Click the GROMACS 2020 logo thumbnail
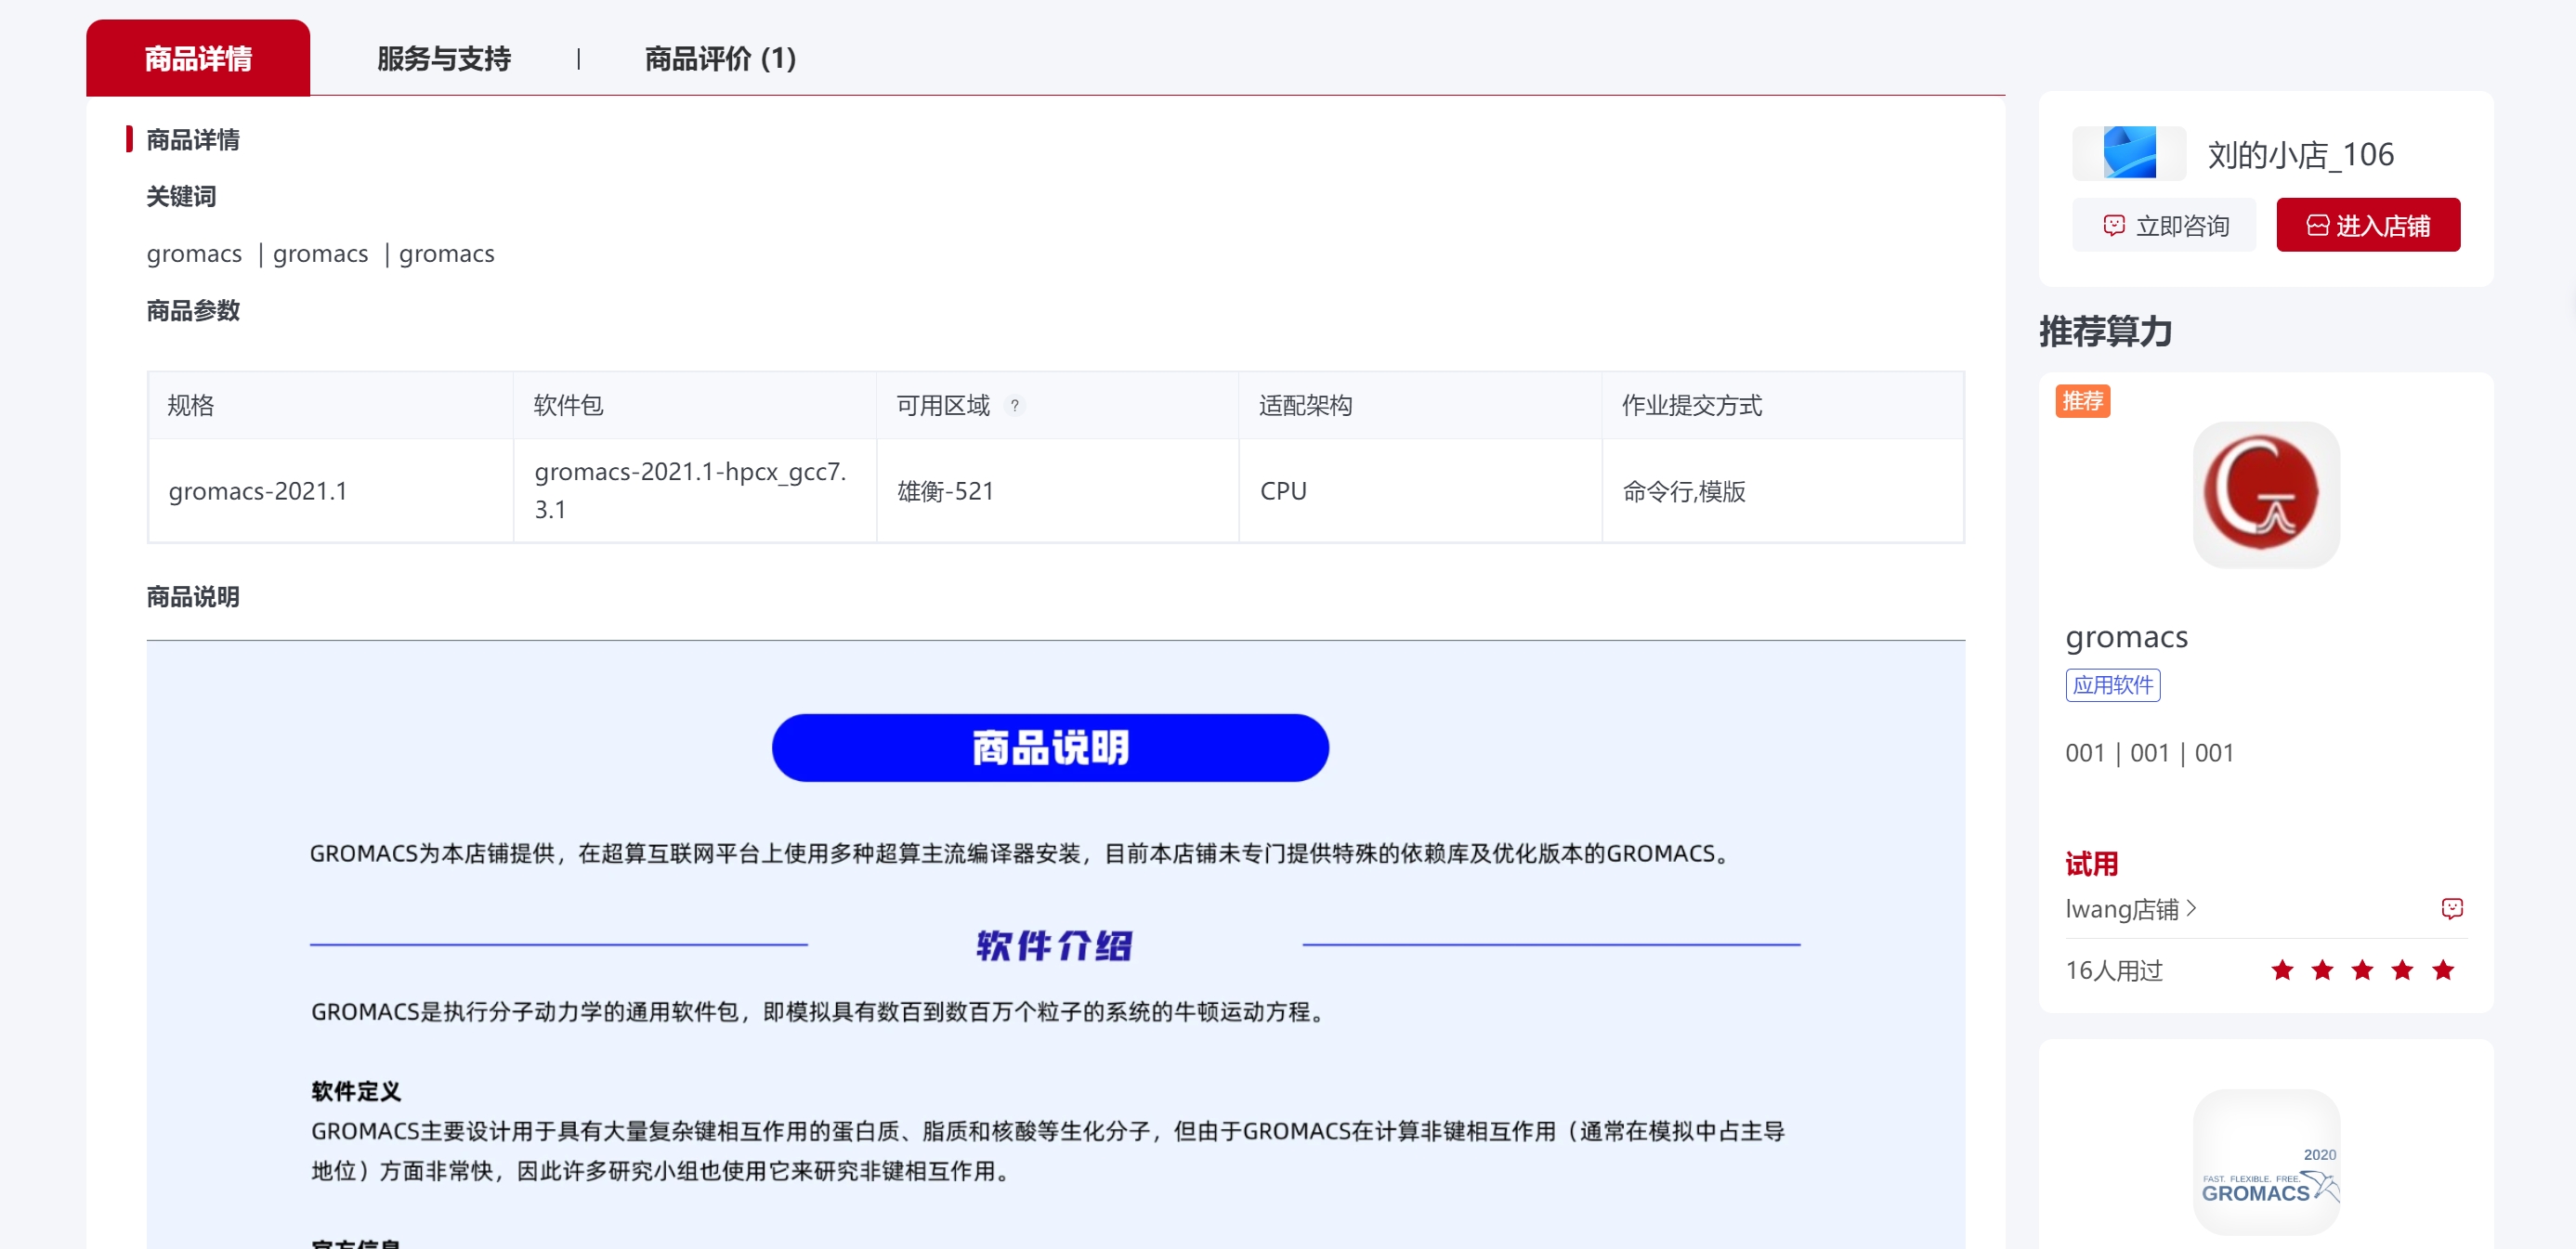This screenshot has width=2576, height=1249. 2265,1161
